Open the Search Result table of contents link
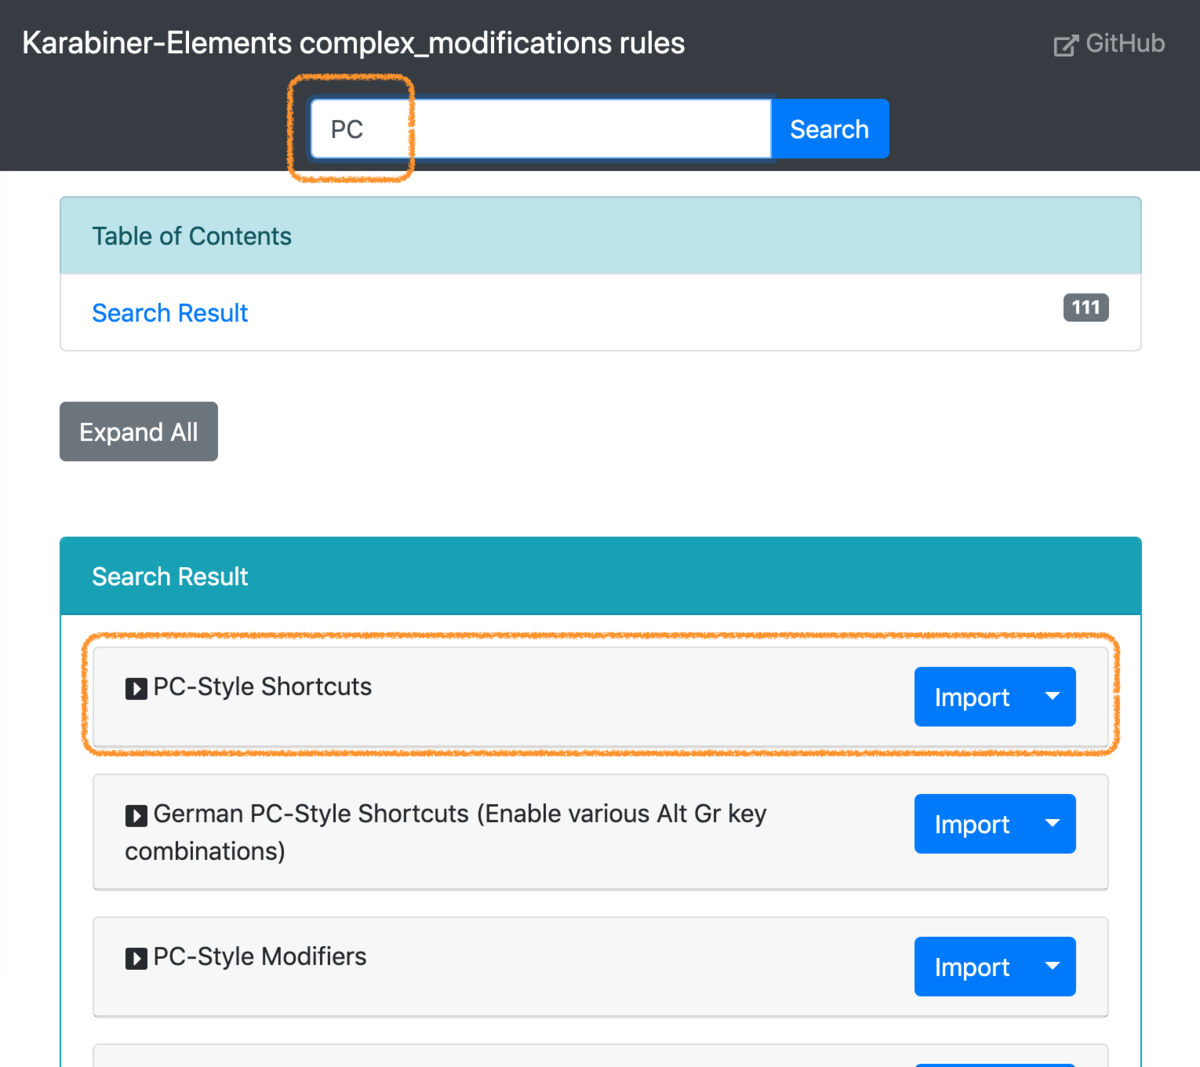Image resolution: width=1200 pixels, height=1067 pixels. pos(170,313)
